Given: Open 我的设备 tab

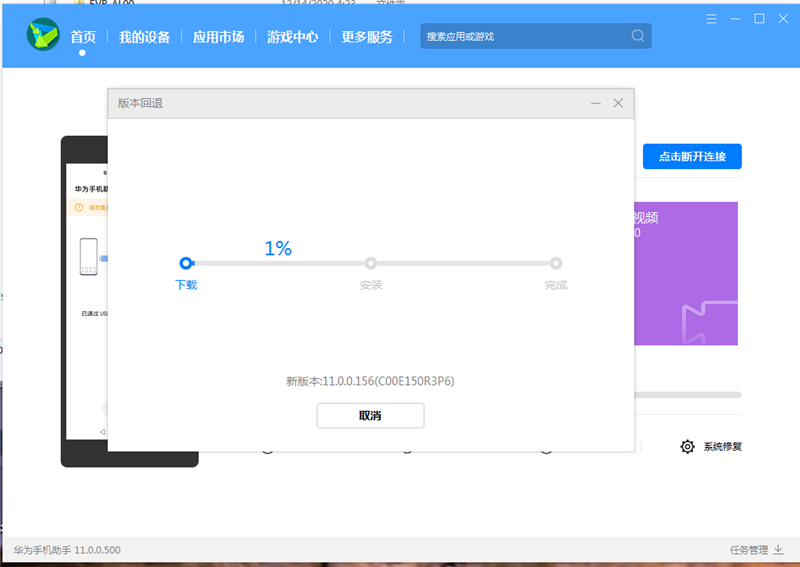Looking at the screenshot, I should 144,37.
